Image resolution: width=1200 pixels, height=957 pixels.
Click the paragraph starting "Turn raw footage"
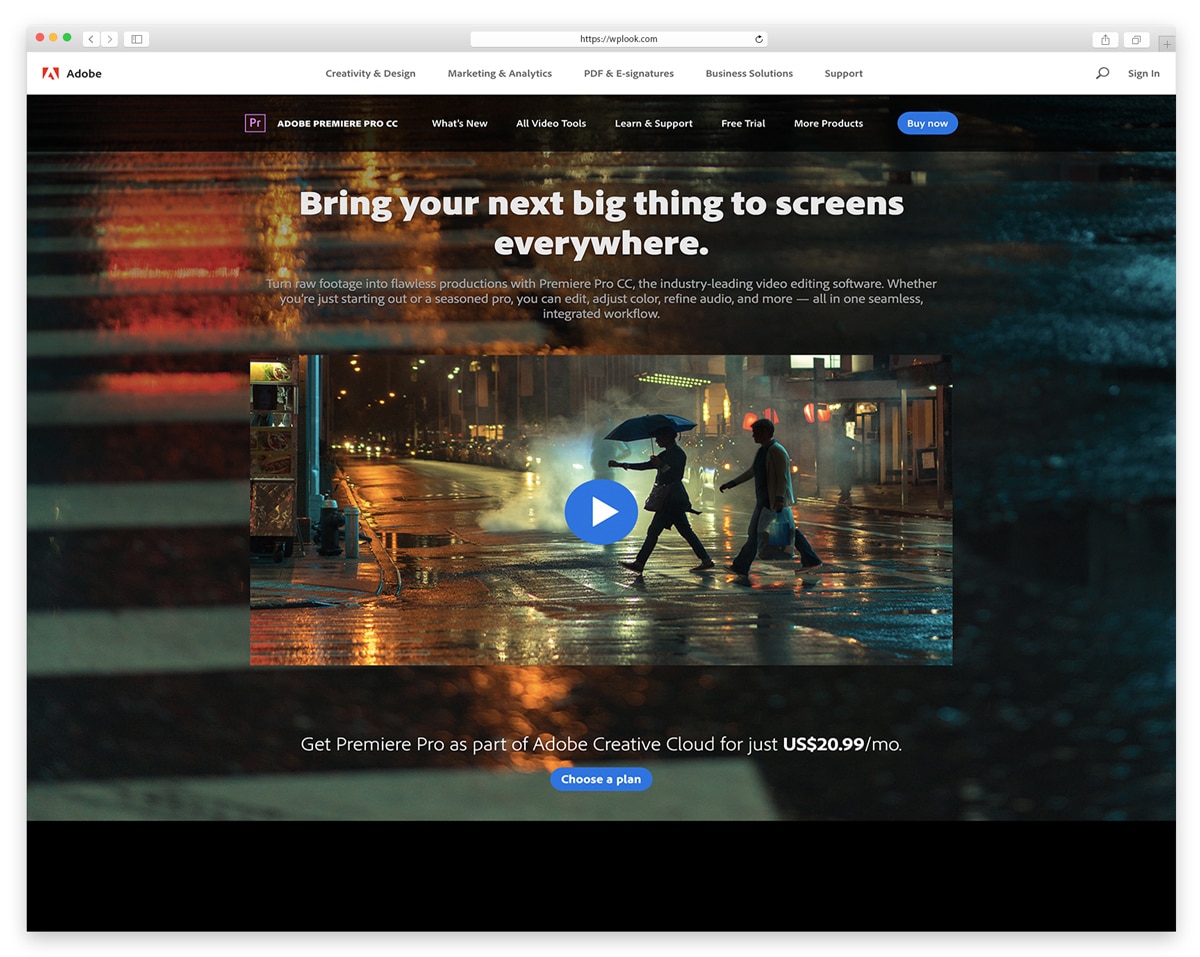[601, 298]
